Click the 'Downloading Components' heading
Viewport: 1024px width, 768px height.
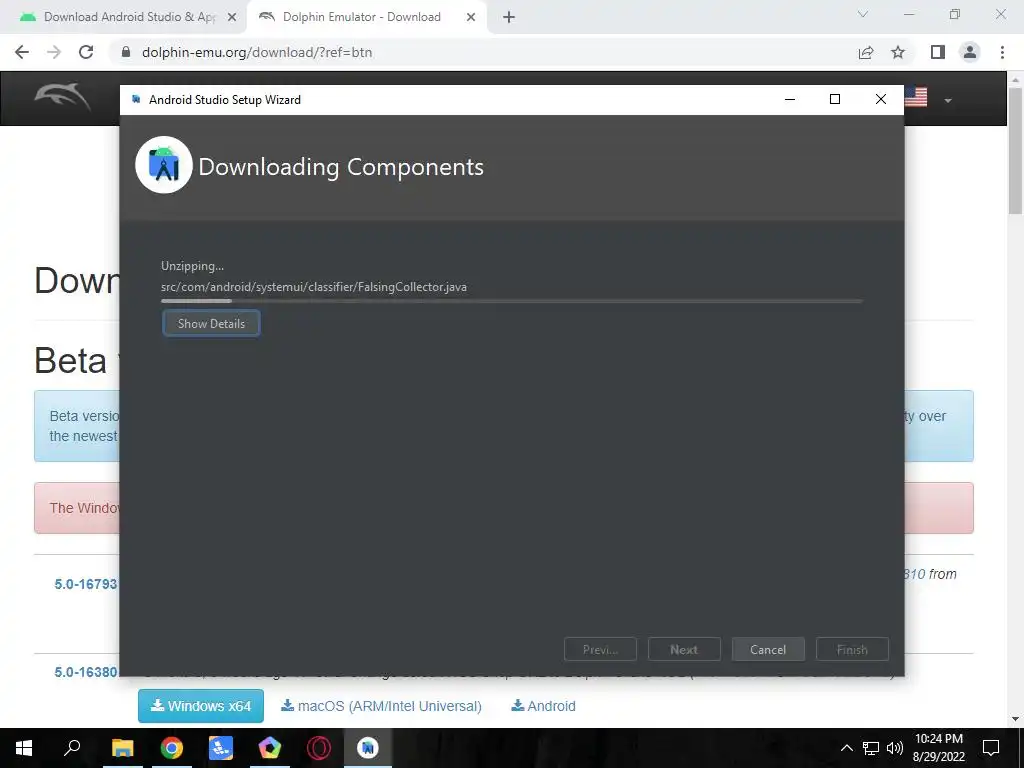[341, 167]
